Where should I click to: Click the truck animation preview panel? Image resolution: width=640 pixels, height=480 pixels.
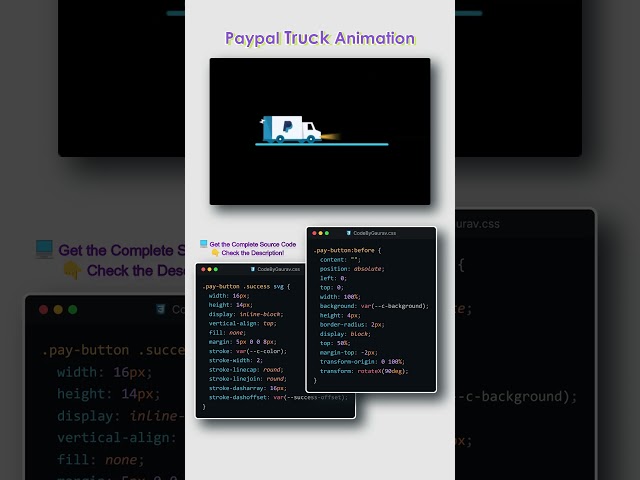(x=320, y=131)
